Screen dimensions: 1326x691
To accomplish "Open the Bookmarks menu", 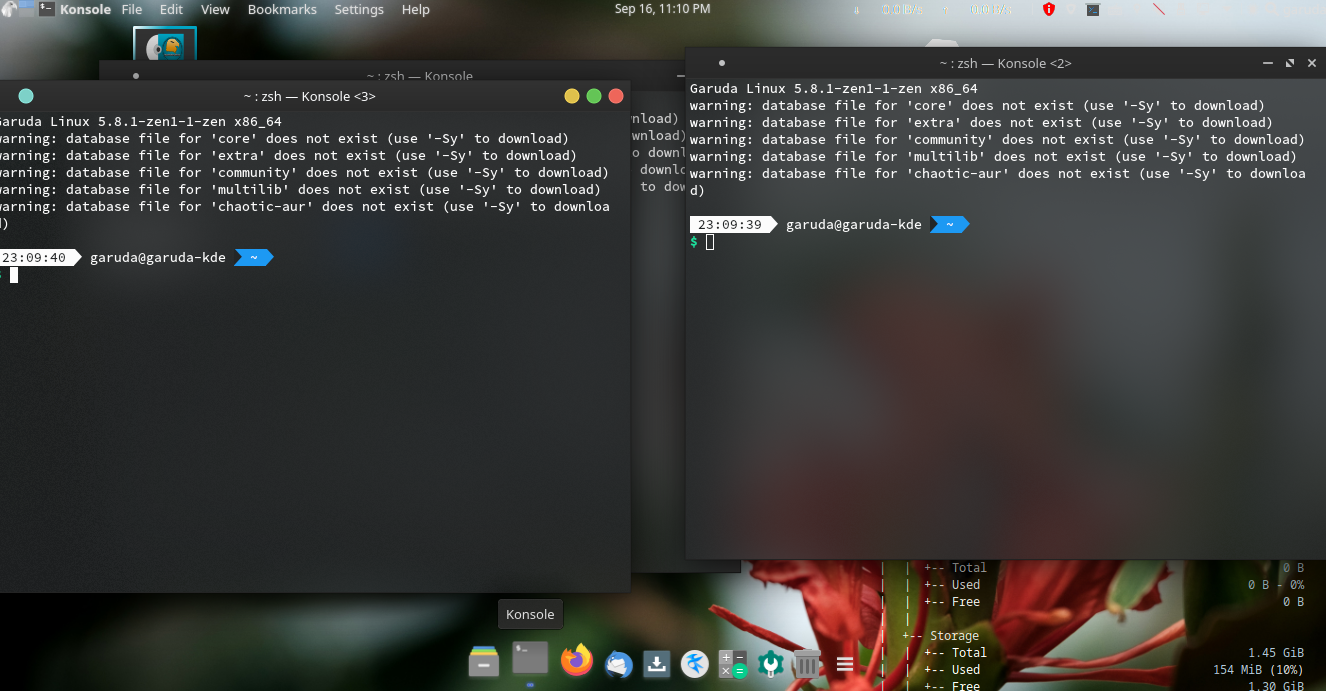I will [x=282, y=9].
